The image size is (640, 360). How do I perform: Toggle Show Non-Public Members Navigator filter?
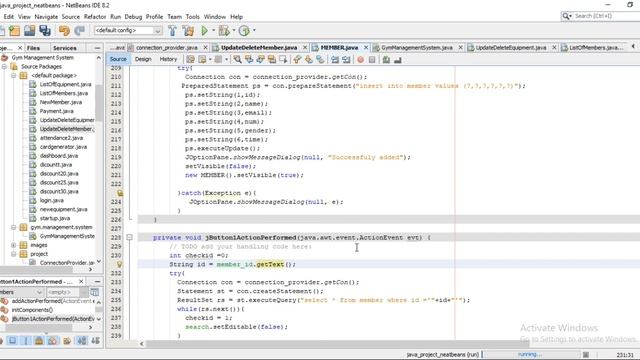click(39, 340)
